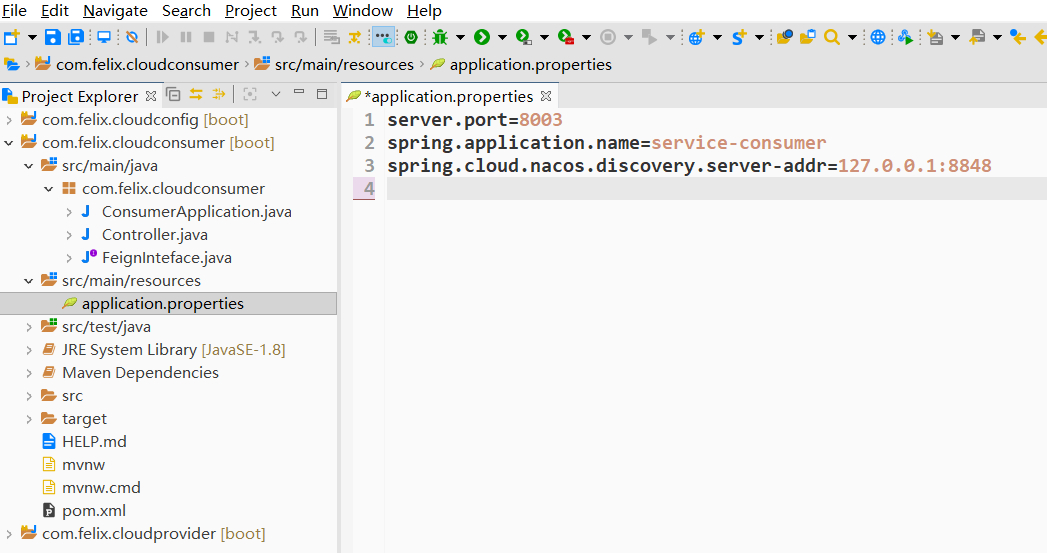Place cursor on empty editor line 4
Viewport: 1047px width, 553px height.
tap(716, 189)
